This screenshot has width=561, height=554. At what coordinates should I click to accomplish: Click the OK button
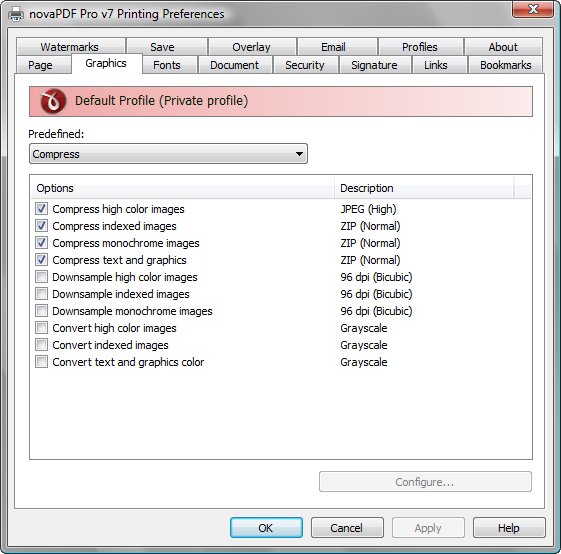point(266,528)
